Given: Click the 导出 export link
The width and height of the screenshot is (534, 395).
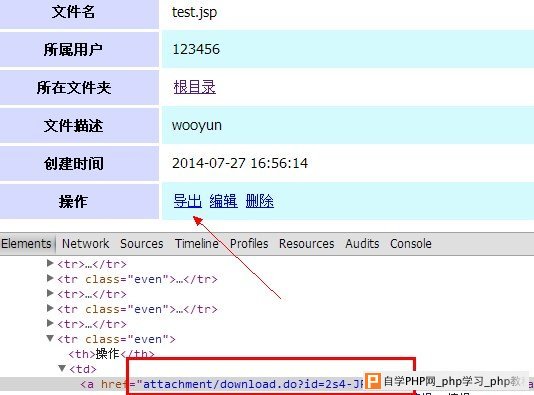Looking at the screenshot, I should pyautogui.click(x=188, y=201).
